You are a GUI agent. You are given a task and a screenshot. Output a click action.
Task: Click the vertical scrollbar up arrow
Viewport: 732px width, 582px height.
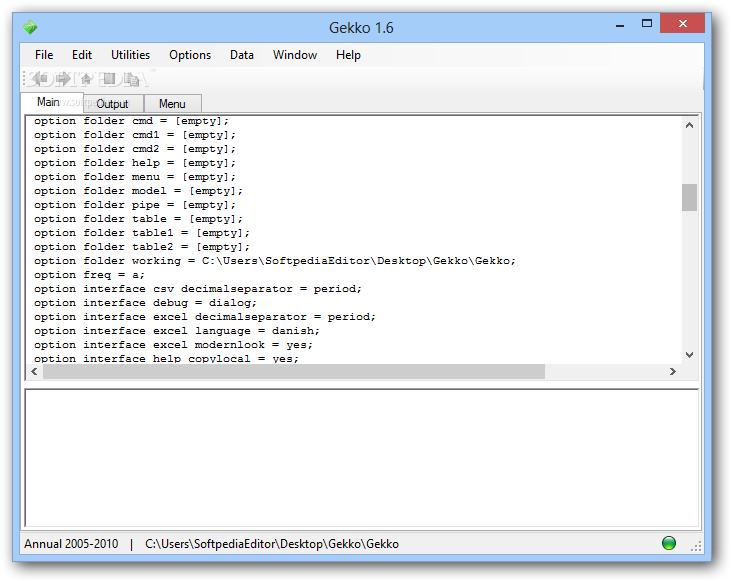pyautogui.click(x=690, y=126)
